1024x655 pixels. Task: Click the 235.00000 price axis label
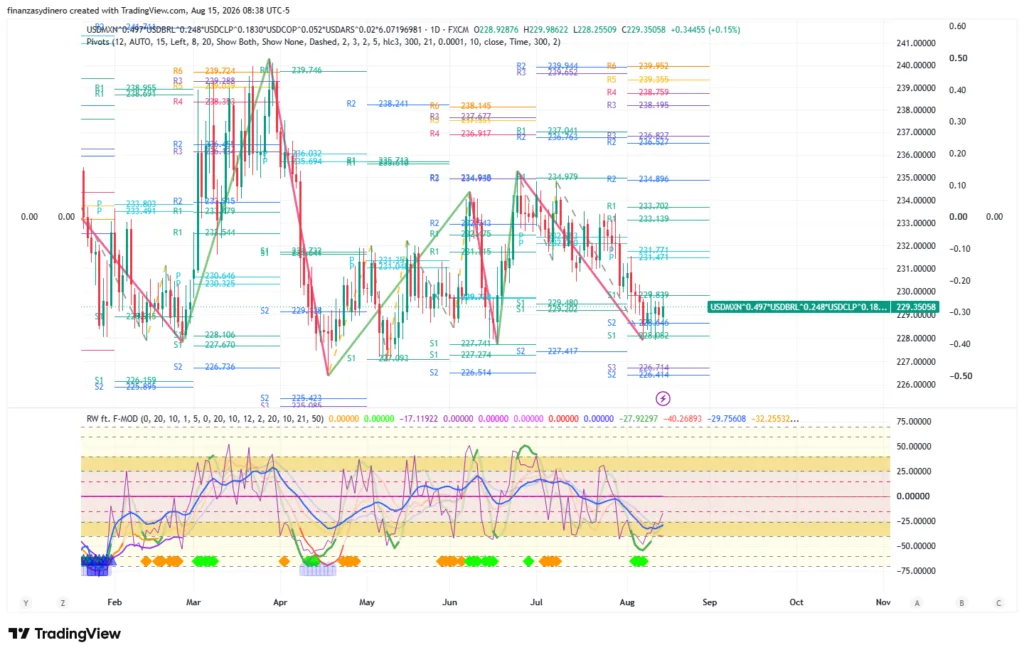(916, 178)
